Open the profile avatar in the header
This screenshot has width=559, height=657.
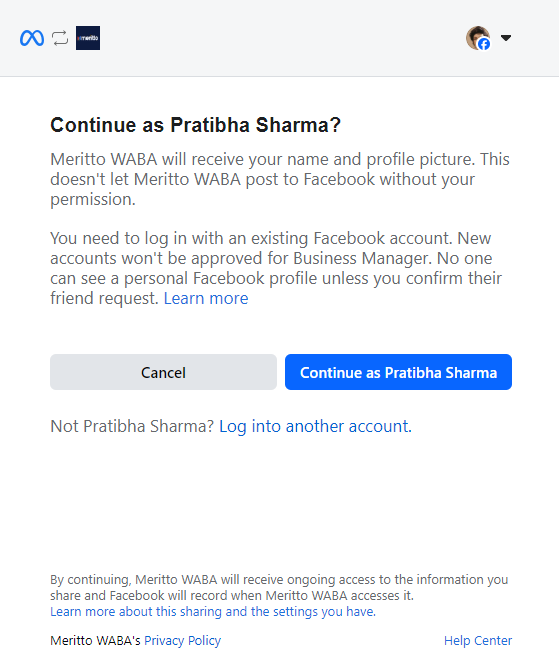(478, 38)
